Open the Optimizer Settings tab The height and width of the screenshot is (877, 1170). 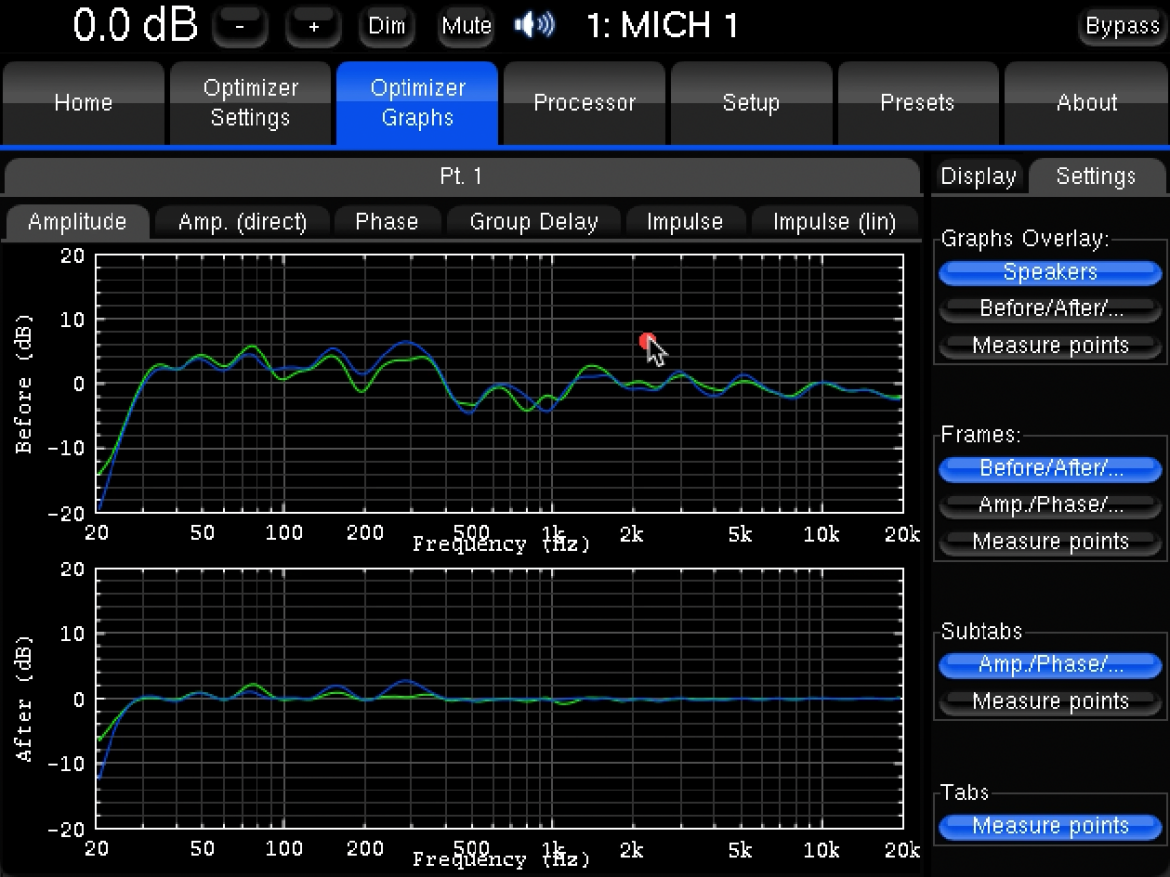point(251,103)
